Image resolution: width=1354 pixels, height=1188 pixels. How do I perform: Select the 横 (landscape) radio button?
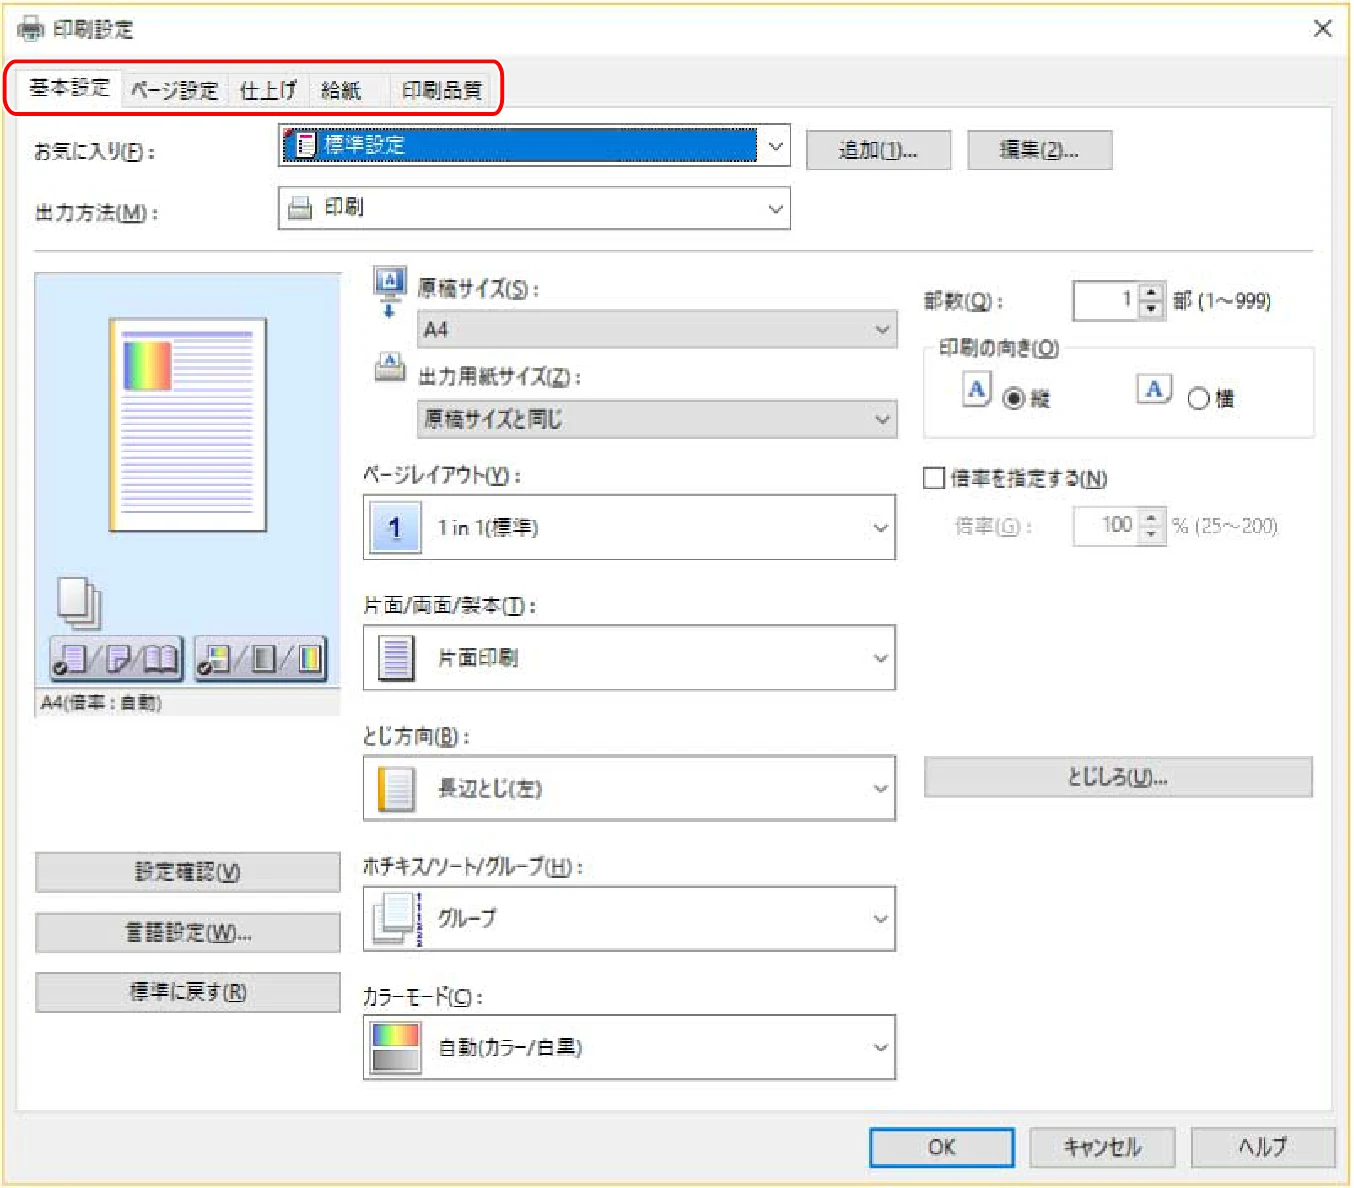click(x=1198, y=399)
